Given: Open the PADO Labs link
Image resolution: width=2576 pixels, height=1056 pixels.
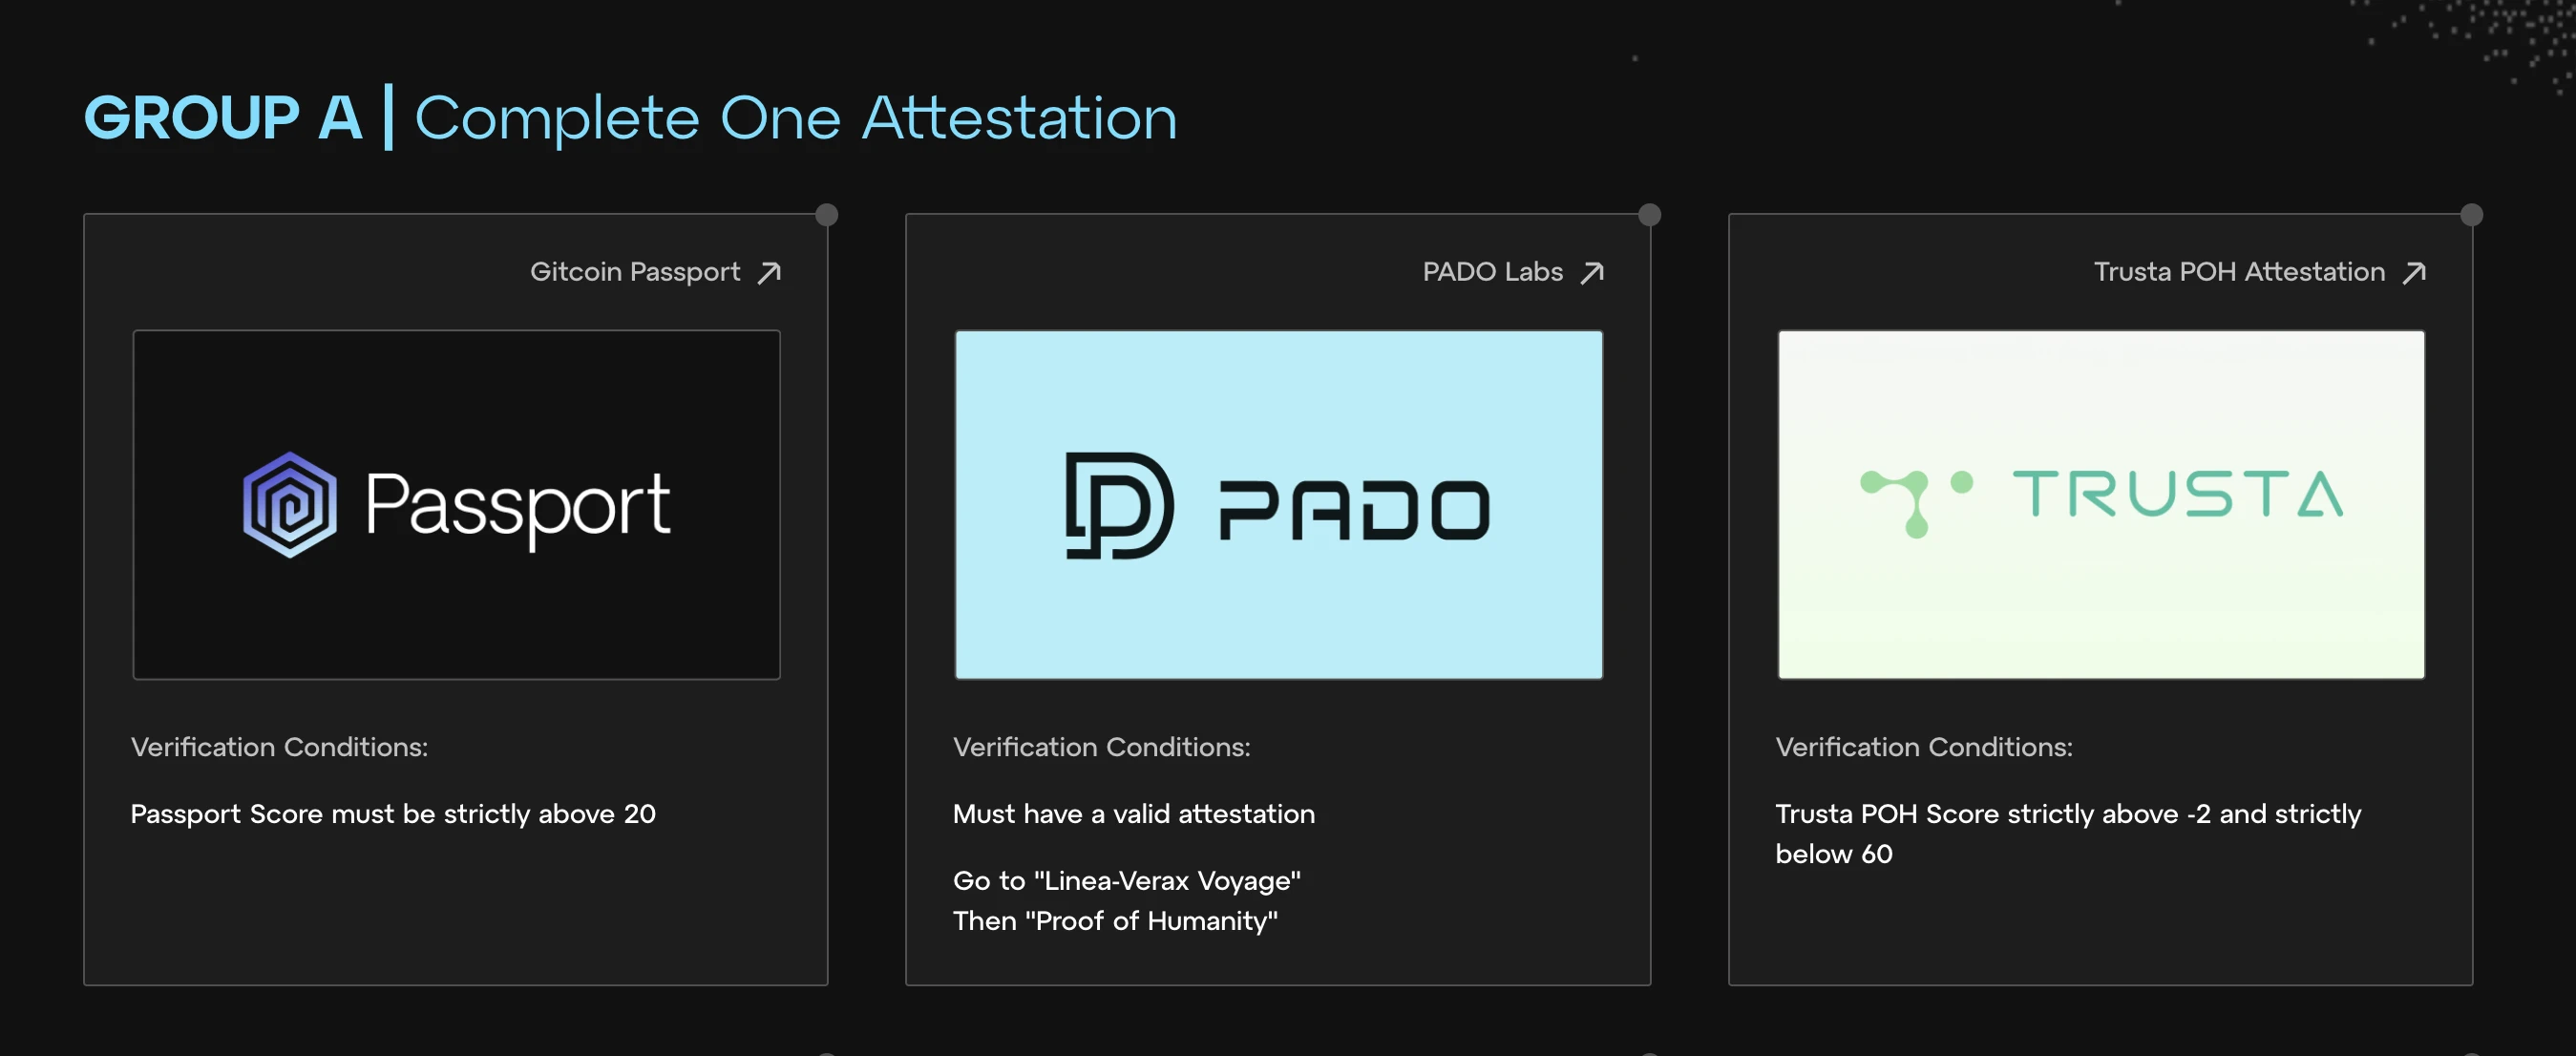Looking at the screenshot, I should (1492, 272).
